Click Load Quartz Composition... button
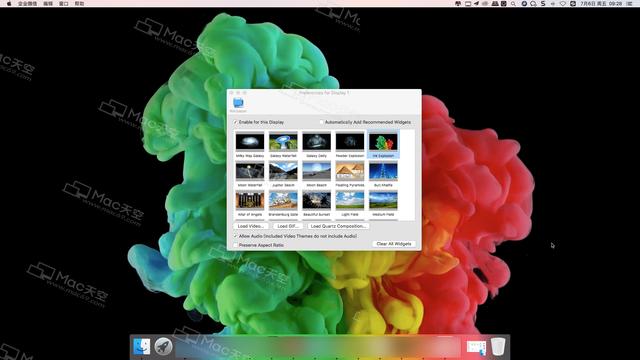The height and width of the screenshot is (360, 640). [x=338, y=226]
